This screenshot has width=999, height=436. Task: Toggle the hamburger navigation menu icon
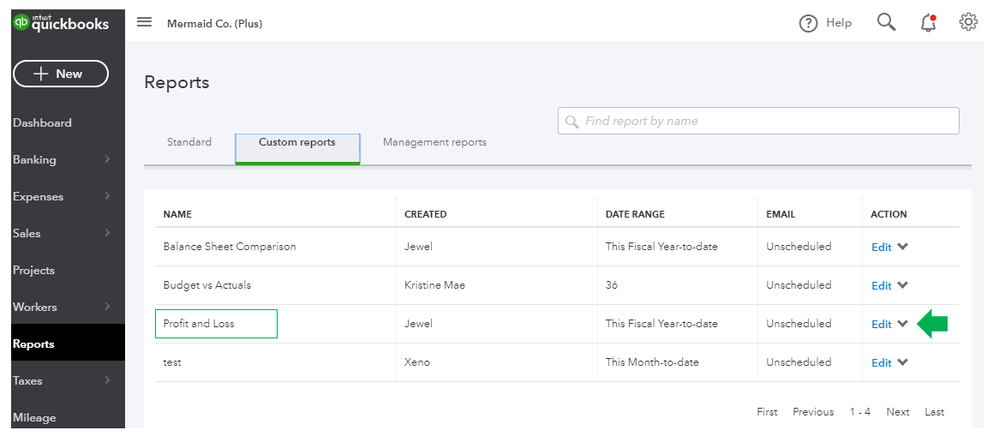coord(144,22)
